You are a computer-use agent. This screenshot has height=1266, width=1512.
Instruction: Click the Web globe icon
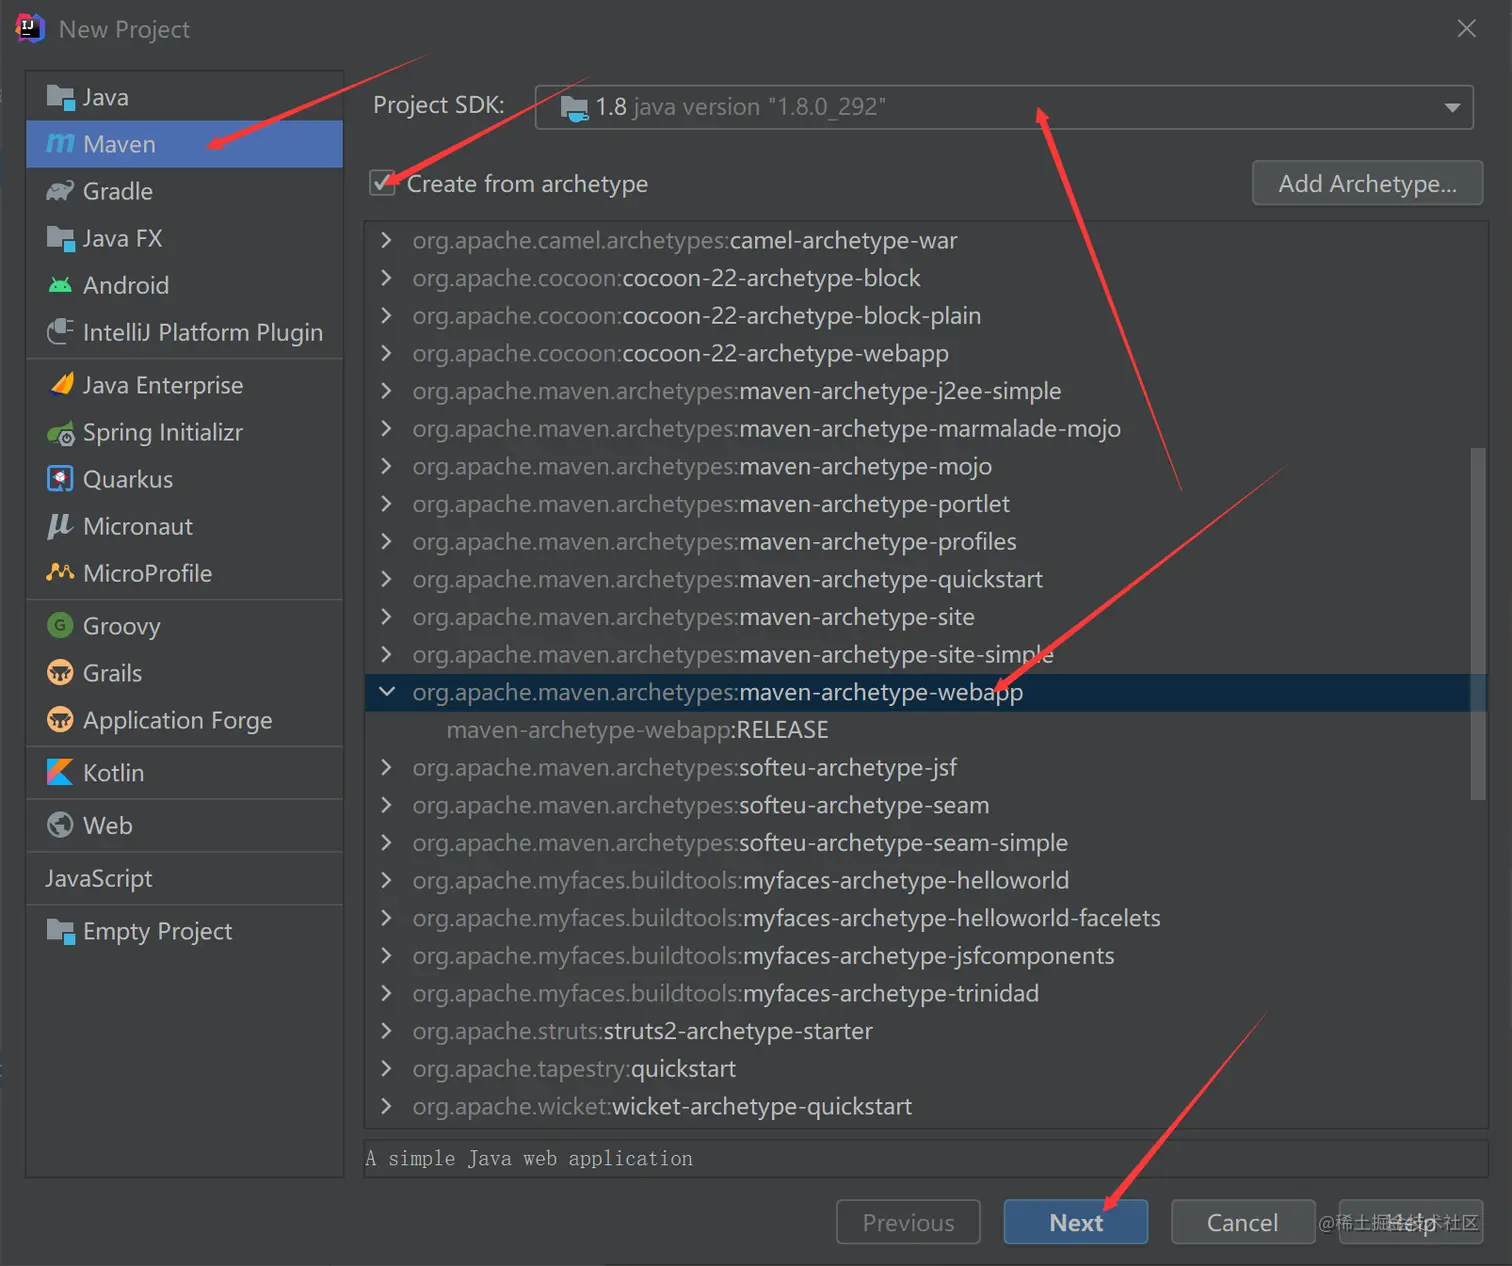pyautogui.click(x=60, y=825)
